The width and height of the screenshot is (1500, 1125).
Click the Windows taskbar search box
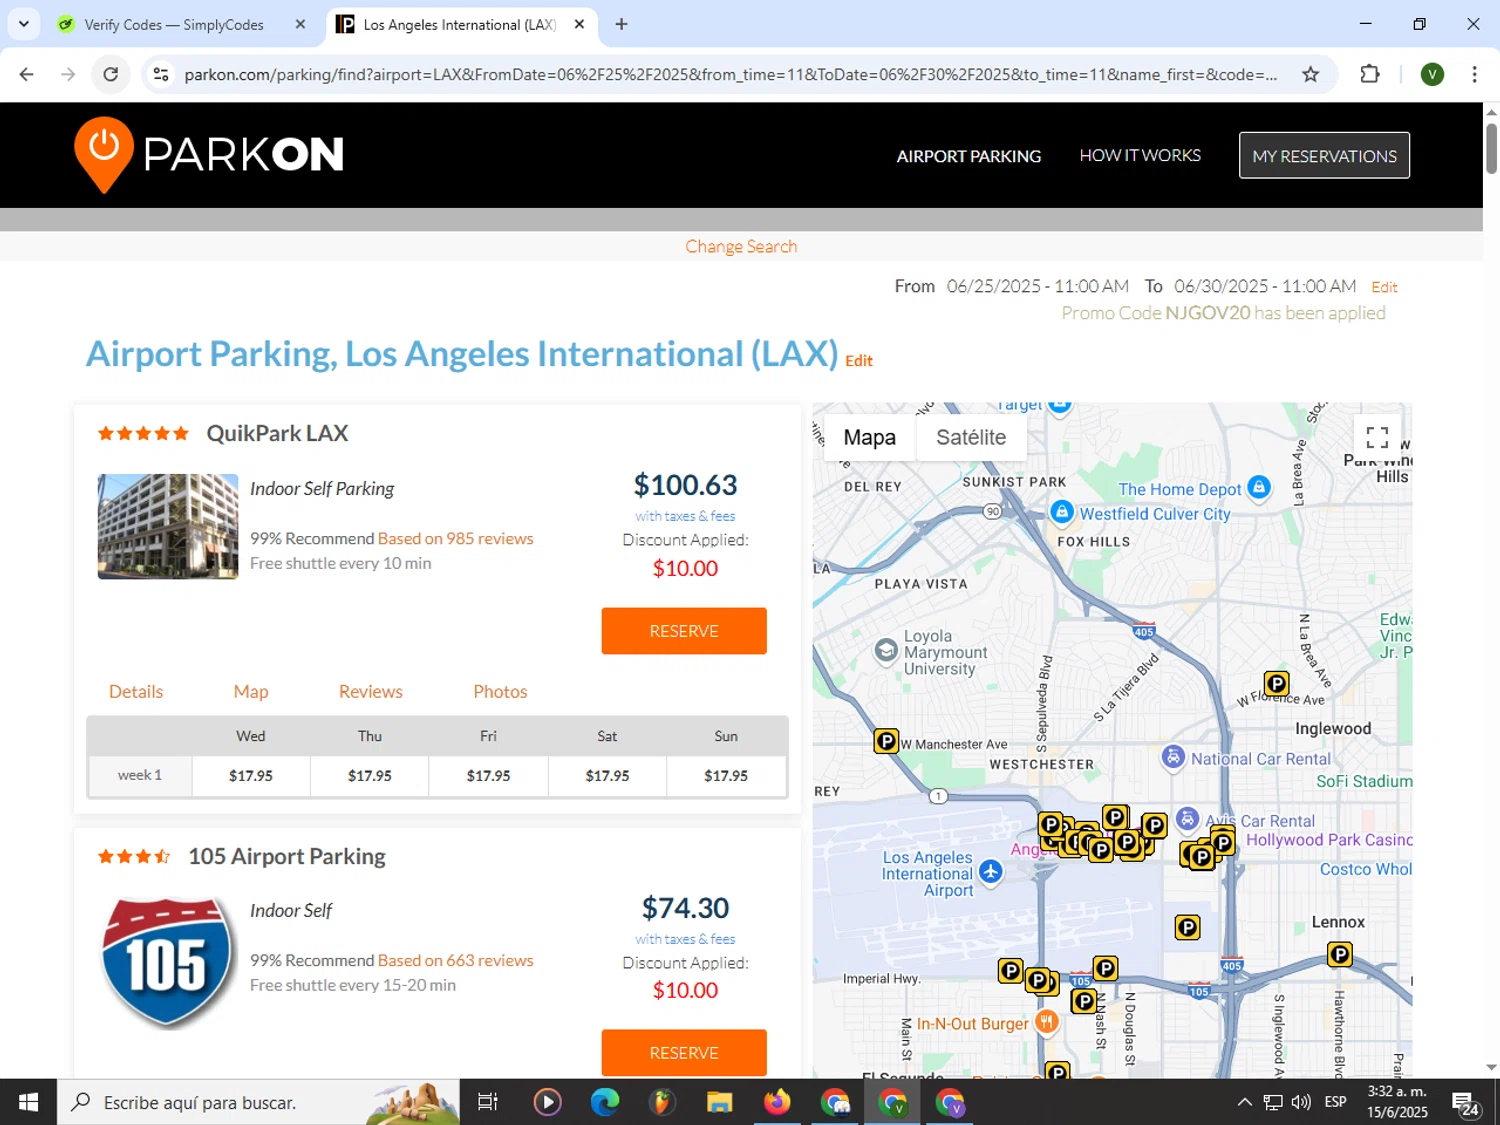258,1102
